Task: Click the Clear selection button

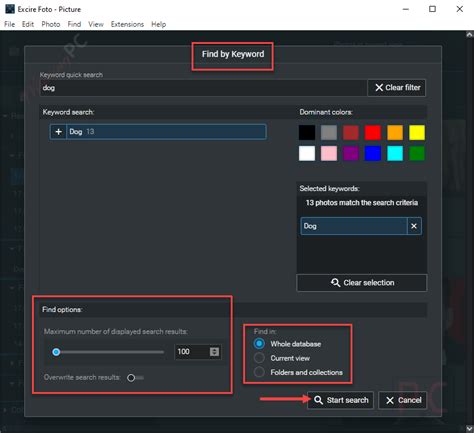Action: [x=362, y=283]
